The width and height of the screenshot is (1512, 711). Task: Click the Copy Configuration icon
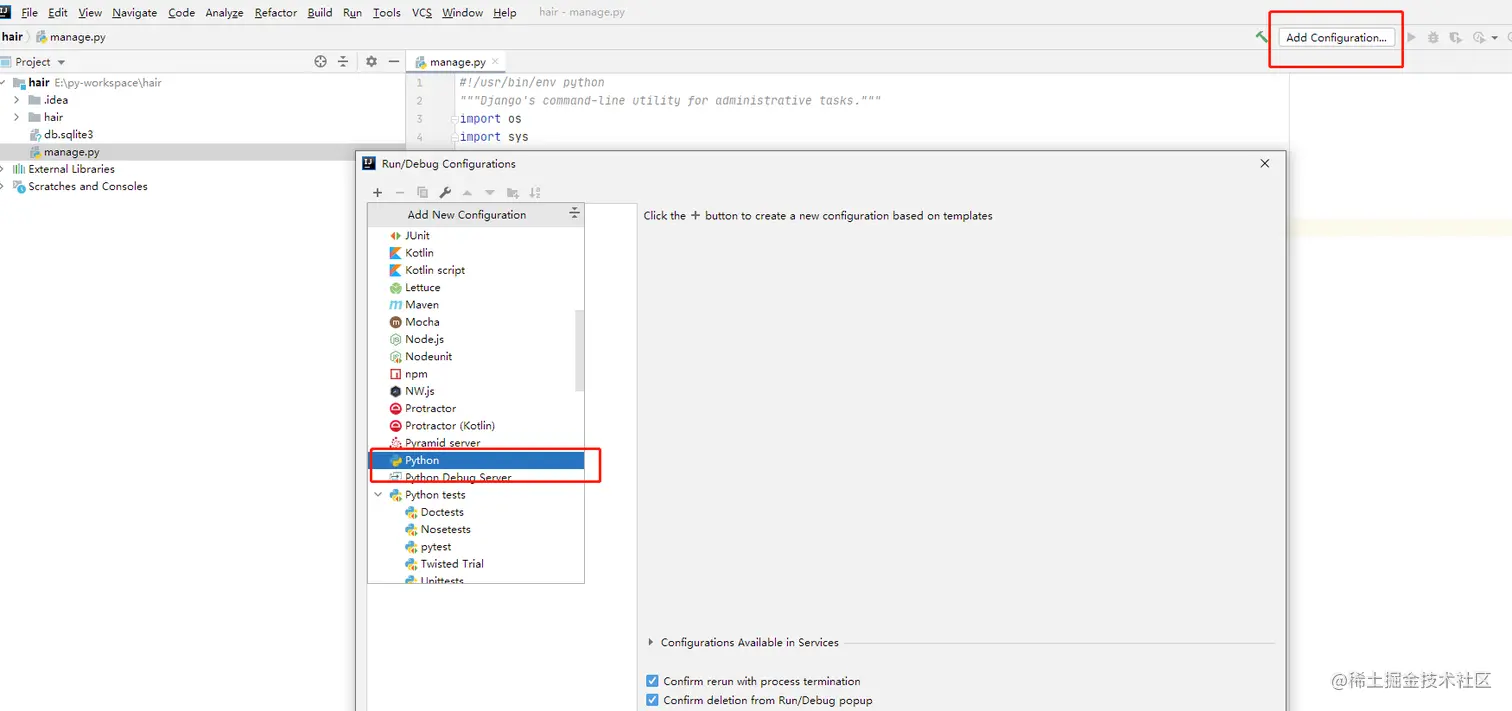click(422, 192)
